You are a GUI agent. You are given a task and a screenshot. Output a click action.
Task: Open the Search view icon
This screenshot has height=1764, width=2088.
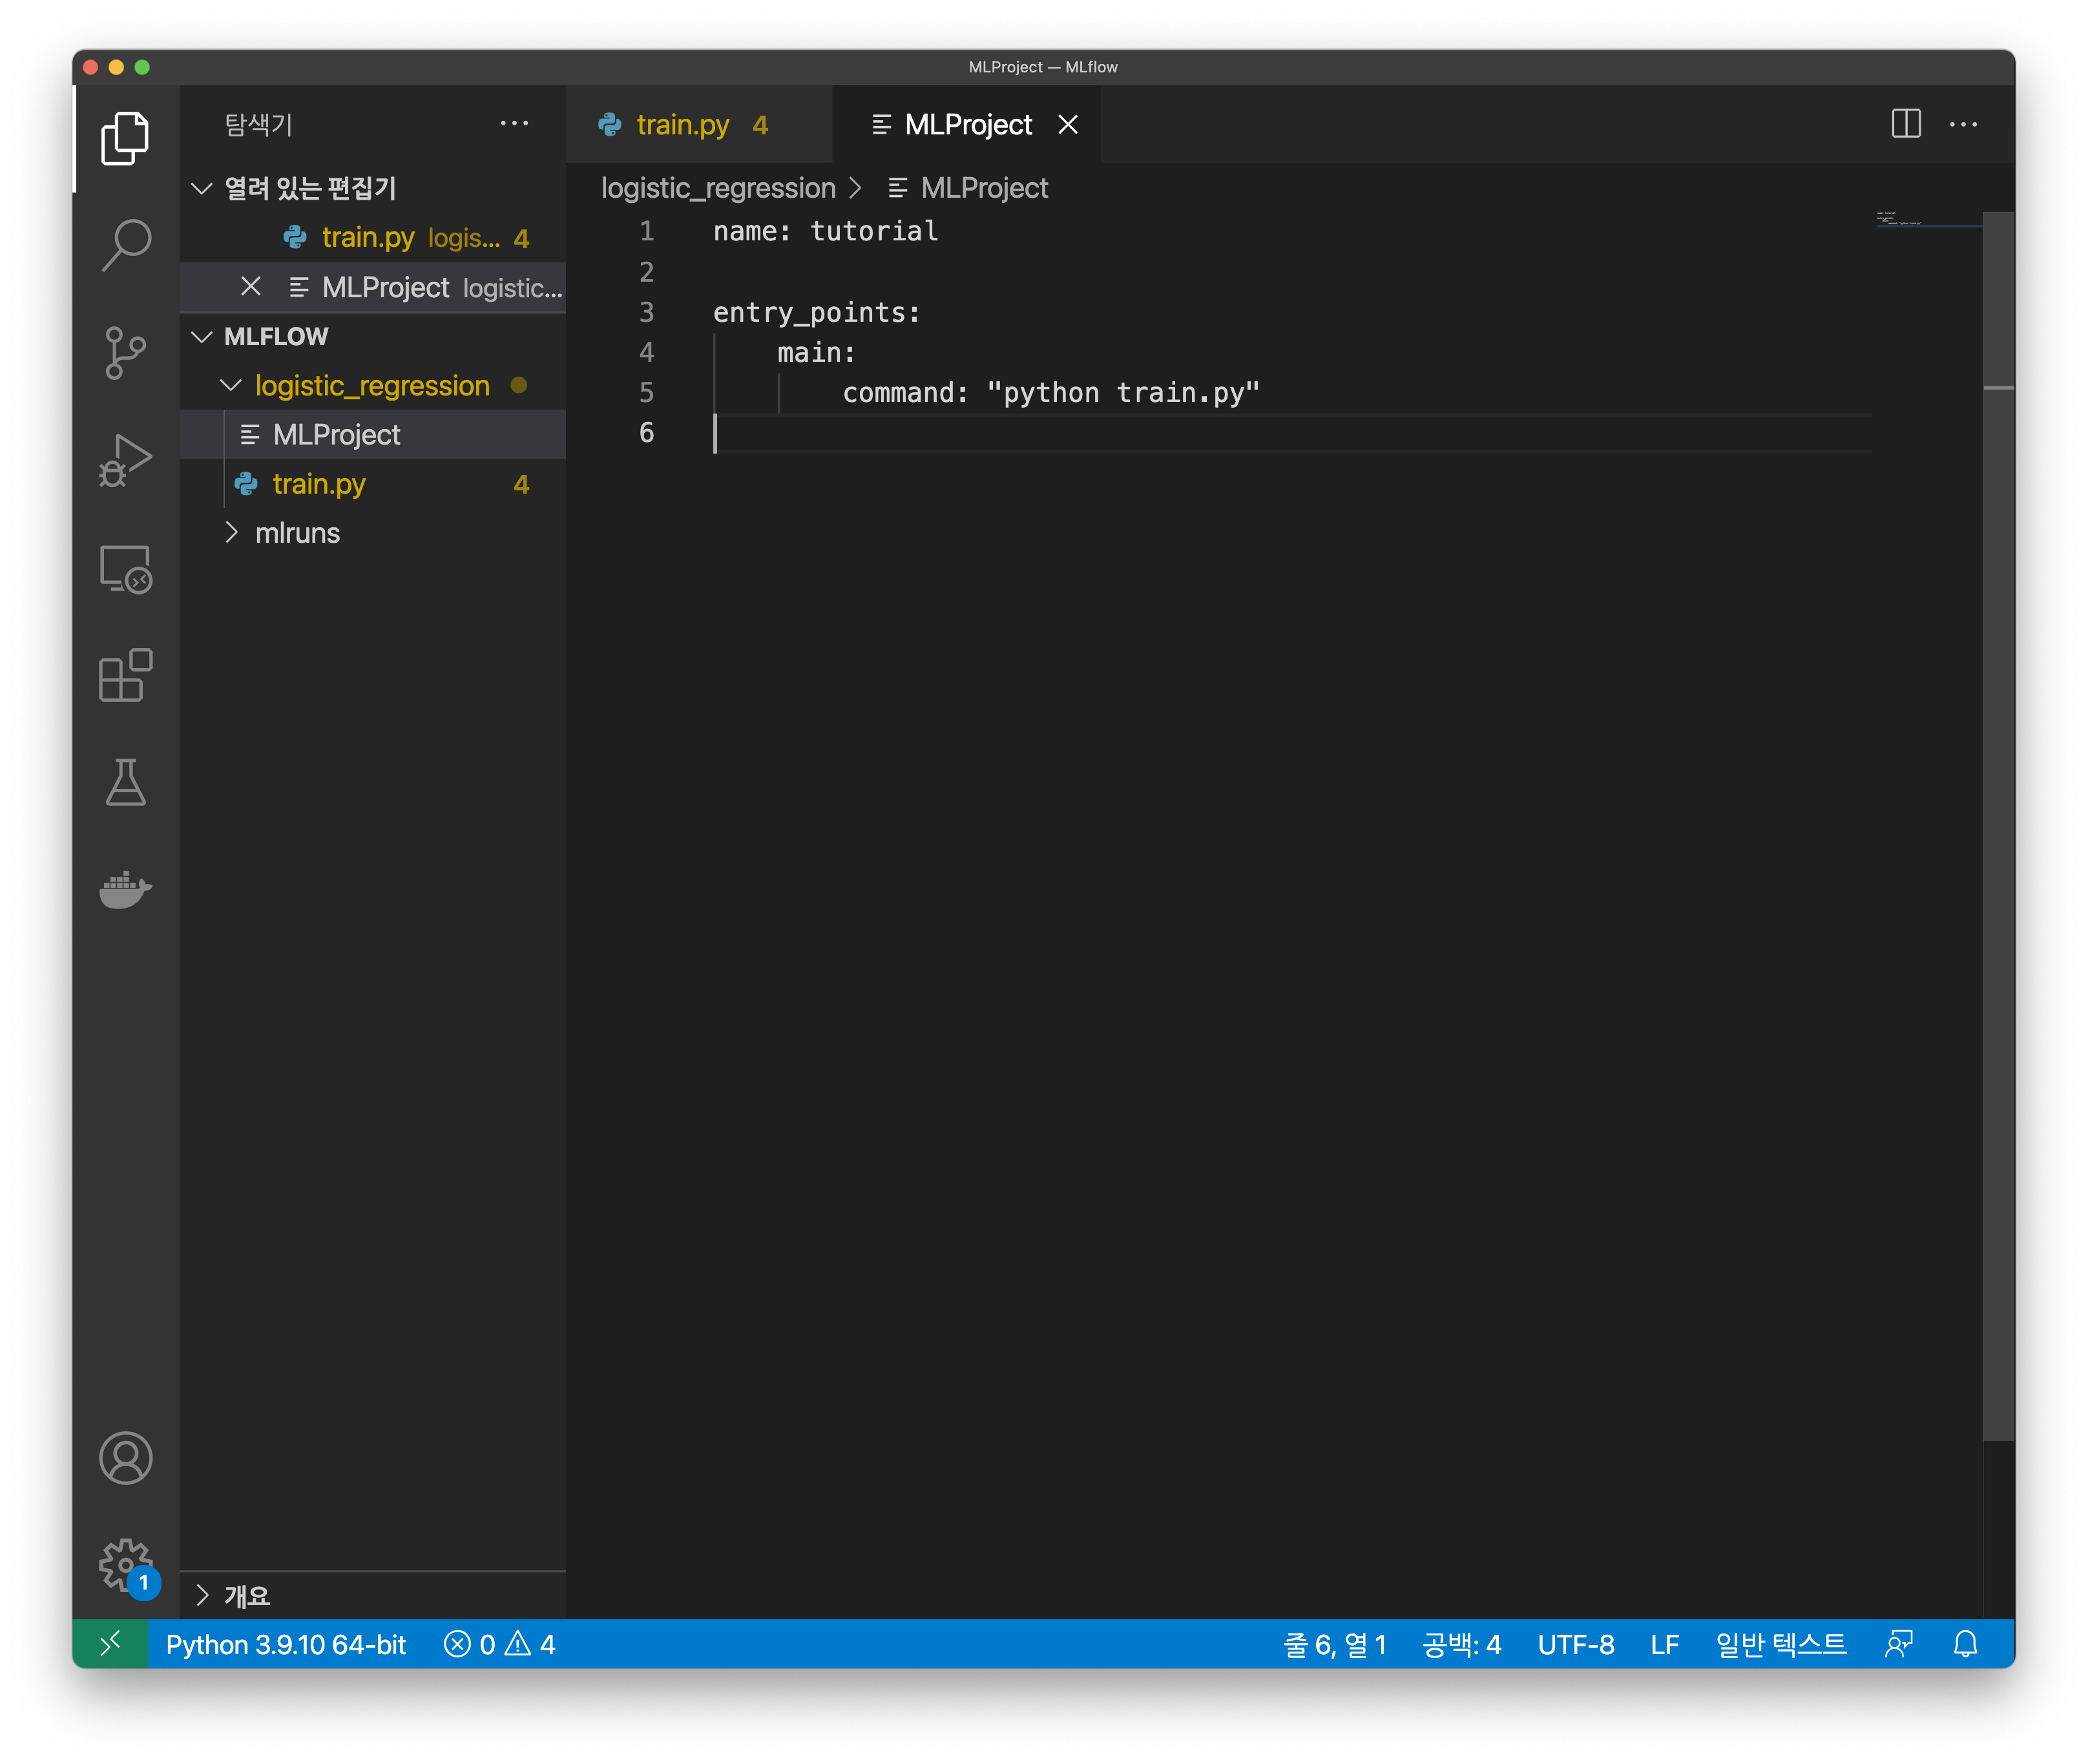pyautogui.click(x=126, y=245)
